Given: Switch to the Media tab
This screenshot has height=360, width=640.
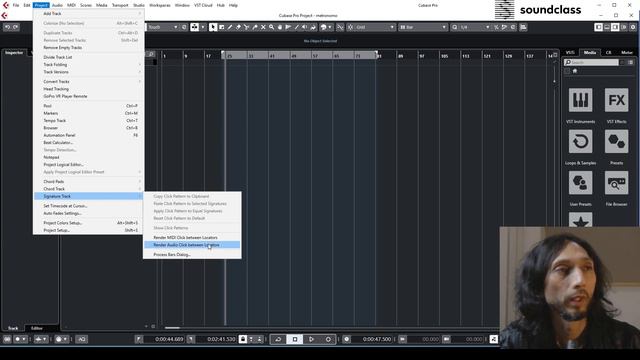Looking at the screenshot, I should [589, 53].
